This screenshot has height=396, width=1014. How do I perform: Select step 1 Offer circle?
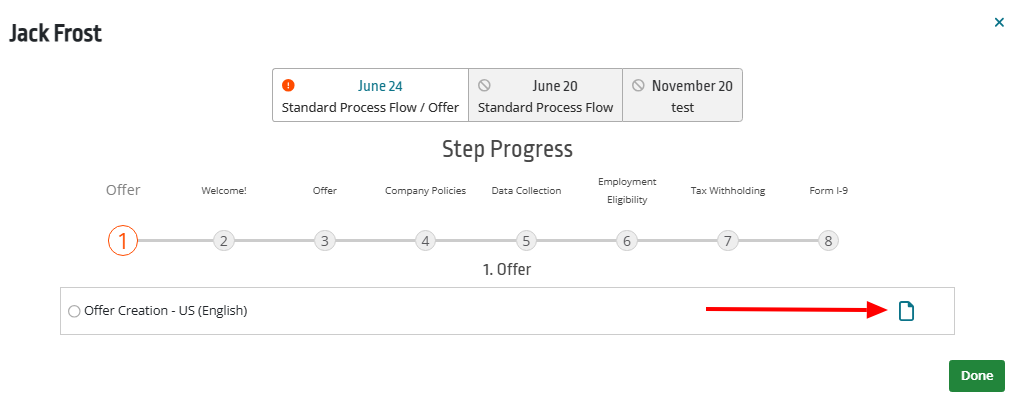[x=123, y=241]
